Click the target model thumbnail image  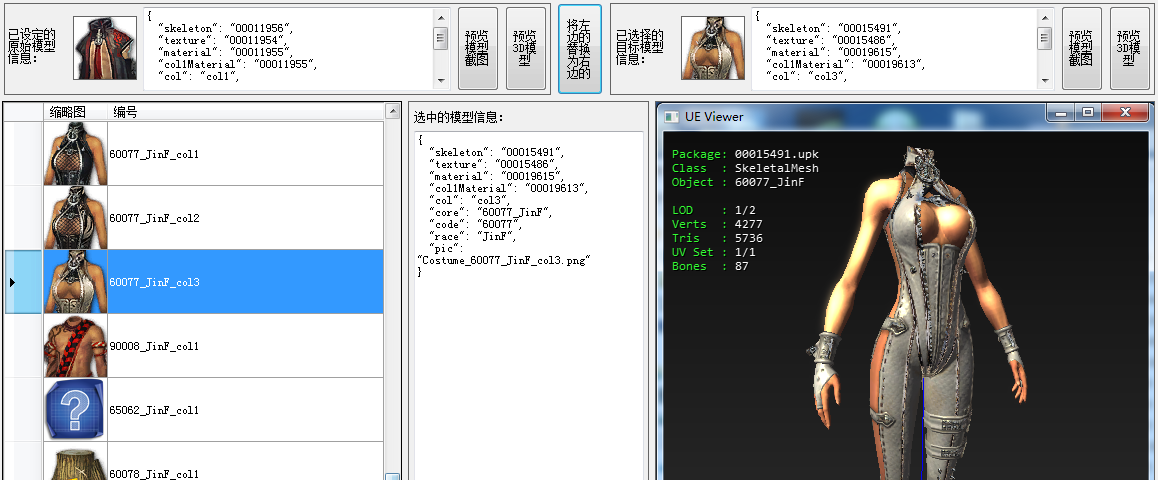click(713, 48)
